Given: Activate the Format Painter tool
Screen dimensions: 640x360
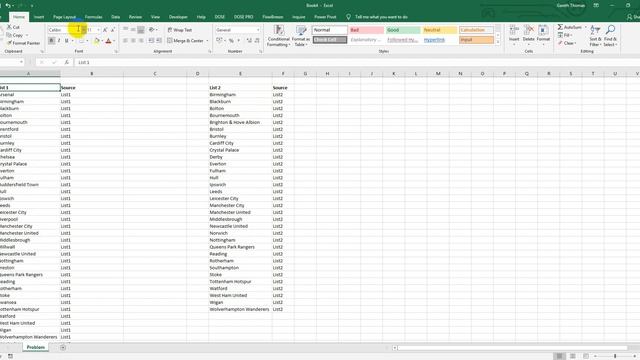Looking at the screenshot, I should [x=23, y=43].
